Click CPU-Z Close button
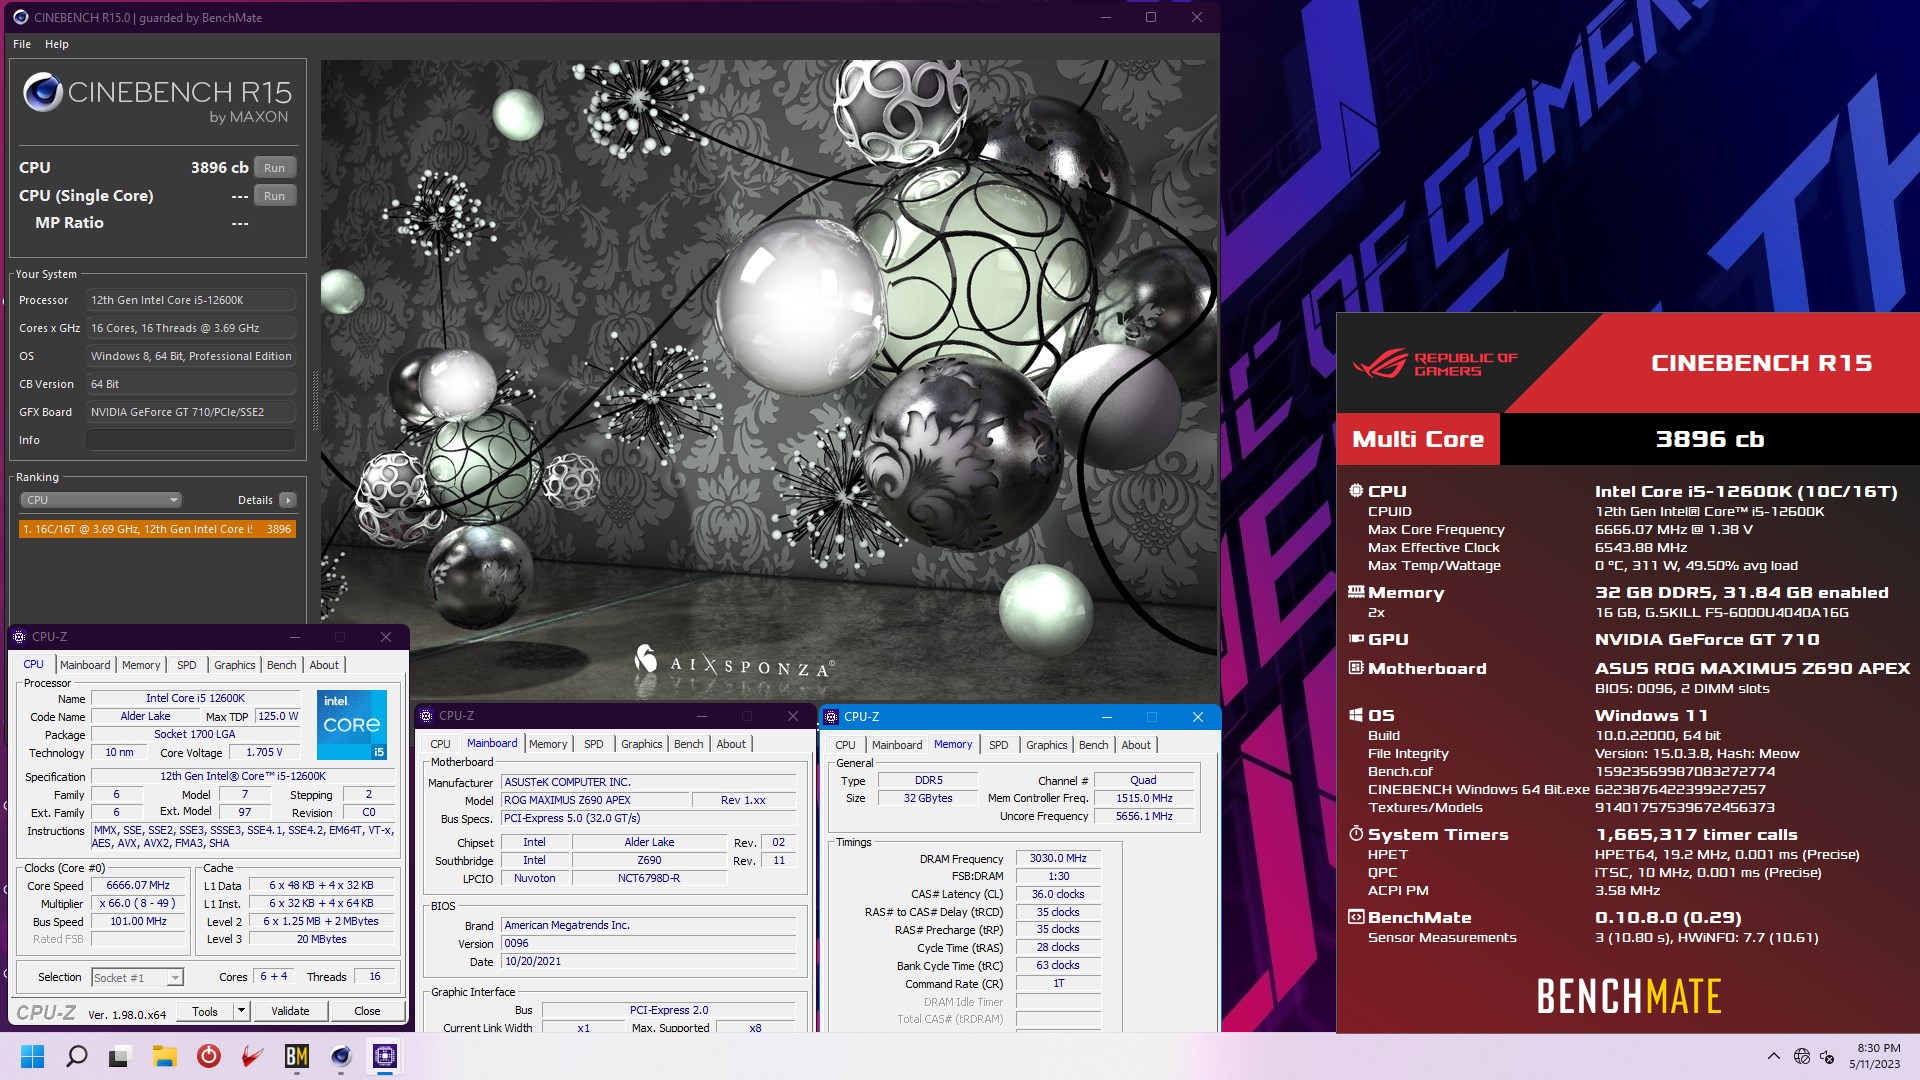Viewport: 1920px width, 1080px height. point(367,1011)
